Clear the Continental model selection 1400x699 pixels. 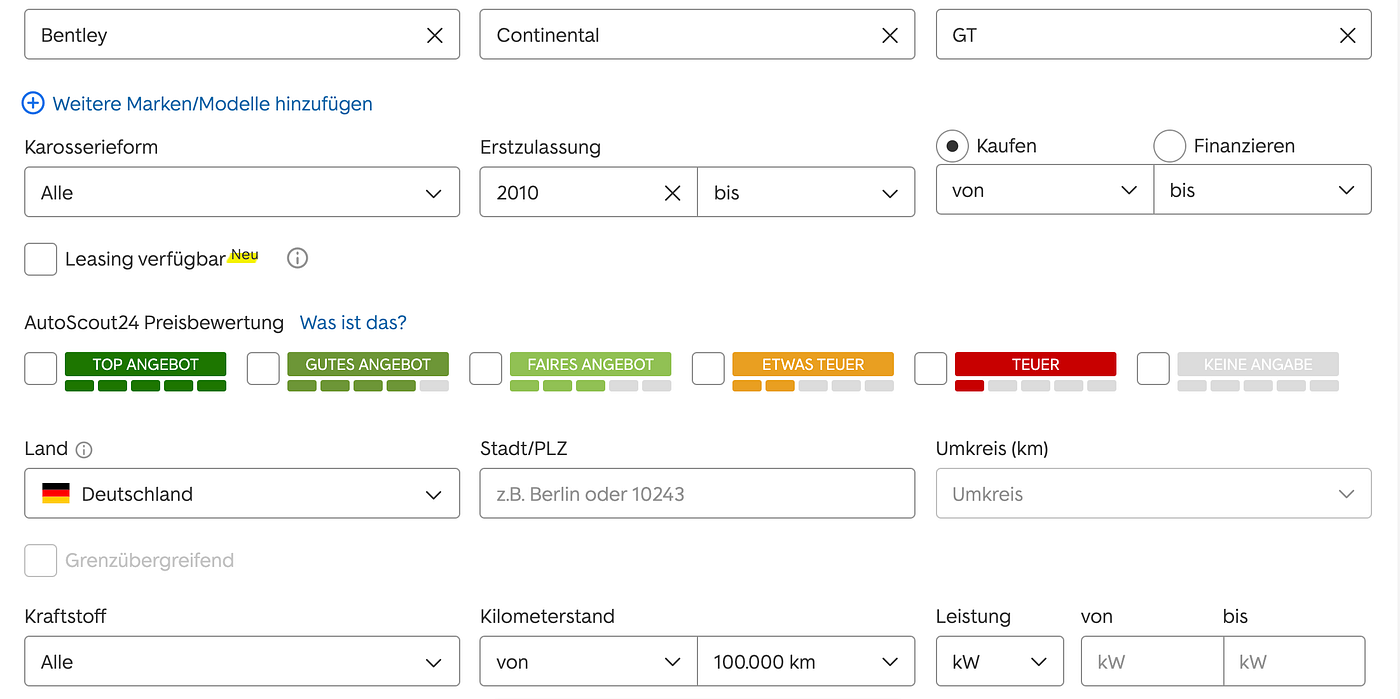pos(890,35)
